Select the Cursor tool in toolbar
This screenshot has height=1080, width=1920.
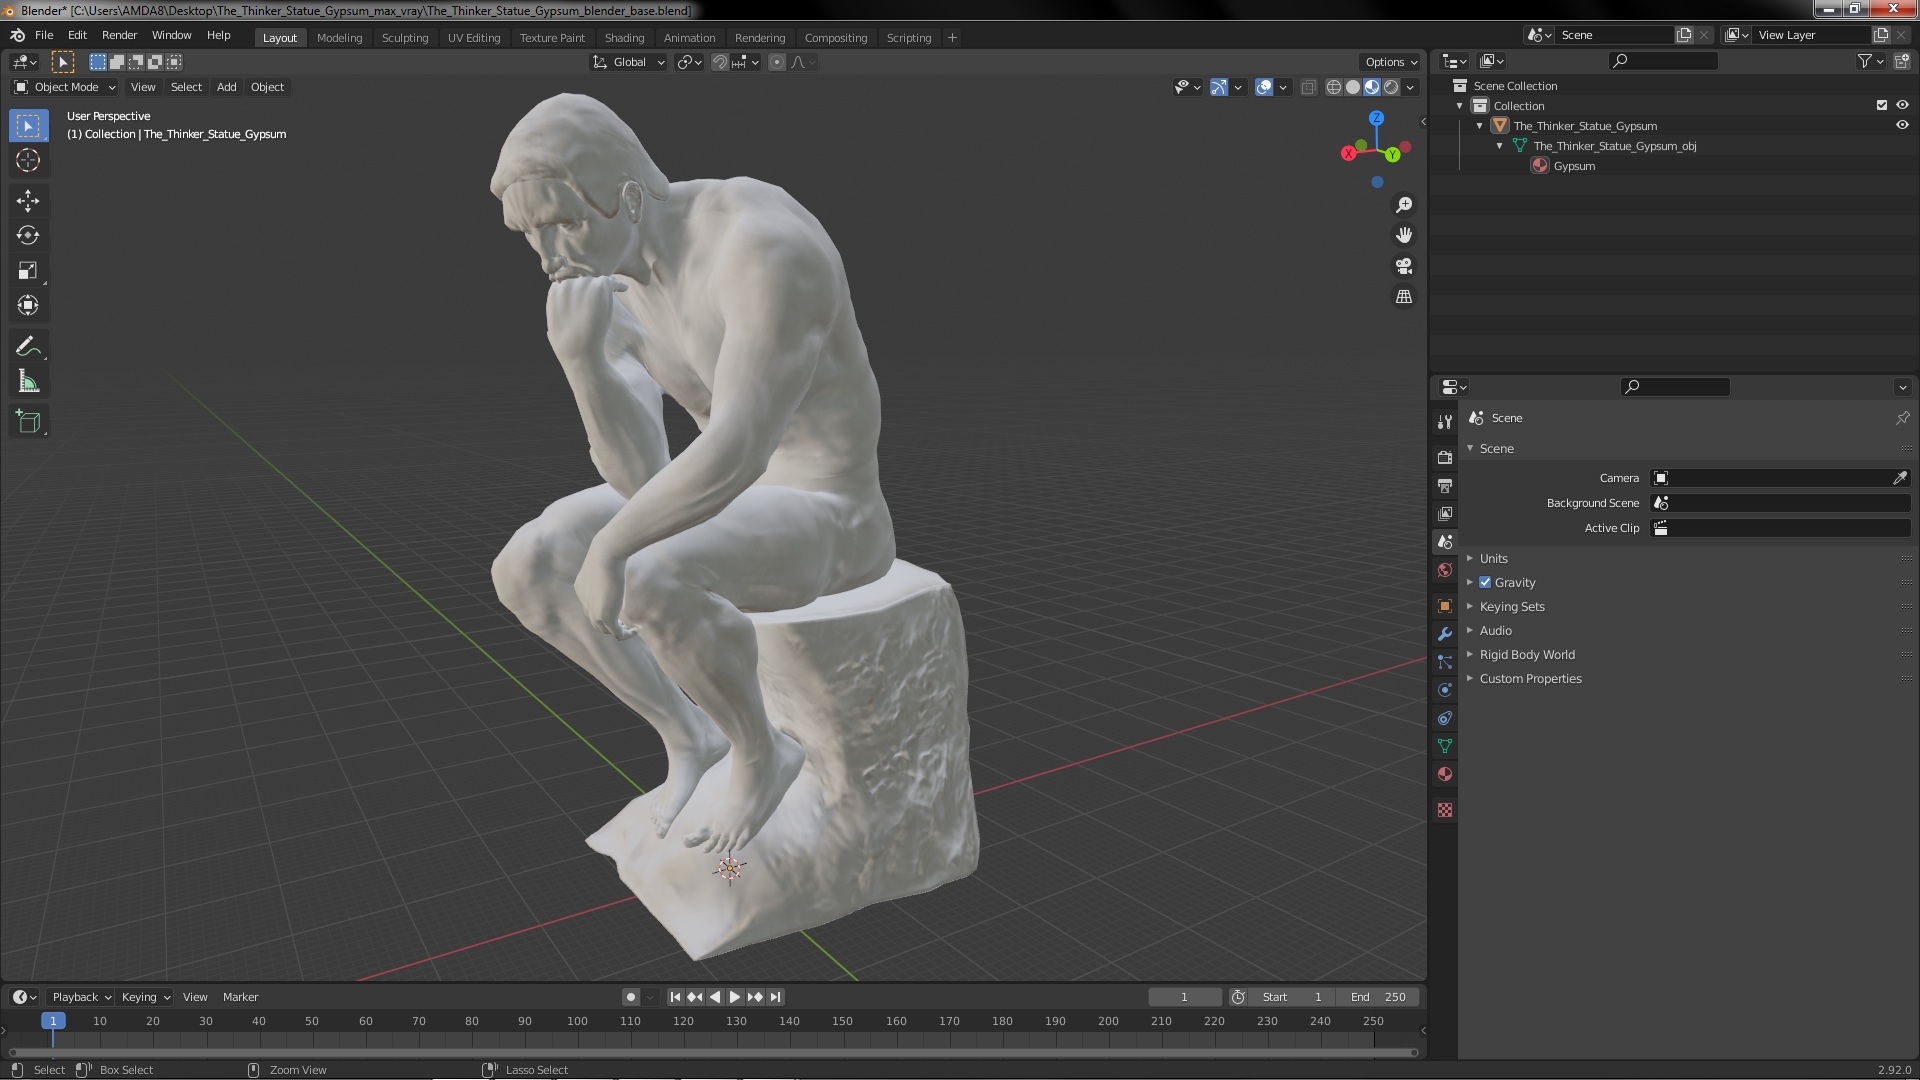(28, 160)
